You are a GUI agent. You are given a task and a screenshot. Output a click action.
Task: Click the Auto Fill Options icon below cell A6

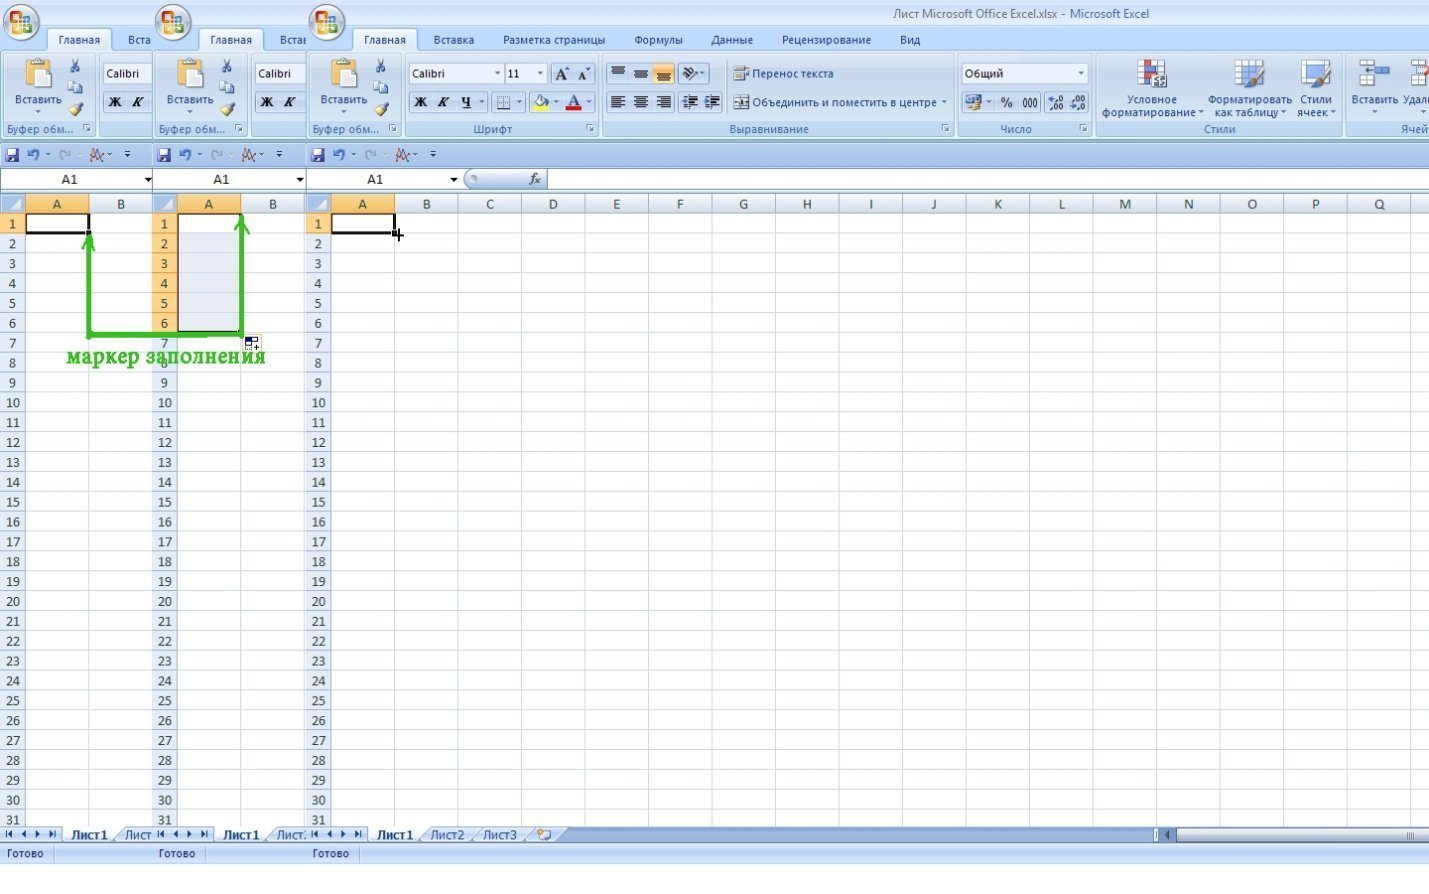tap(252, 343)
